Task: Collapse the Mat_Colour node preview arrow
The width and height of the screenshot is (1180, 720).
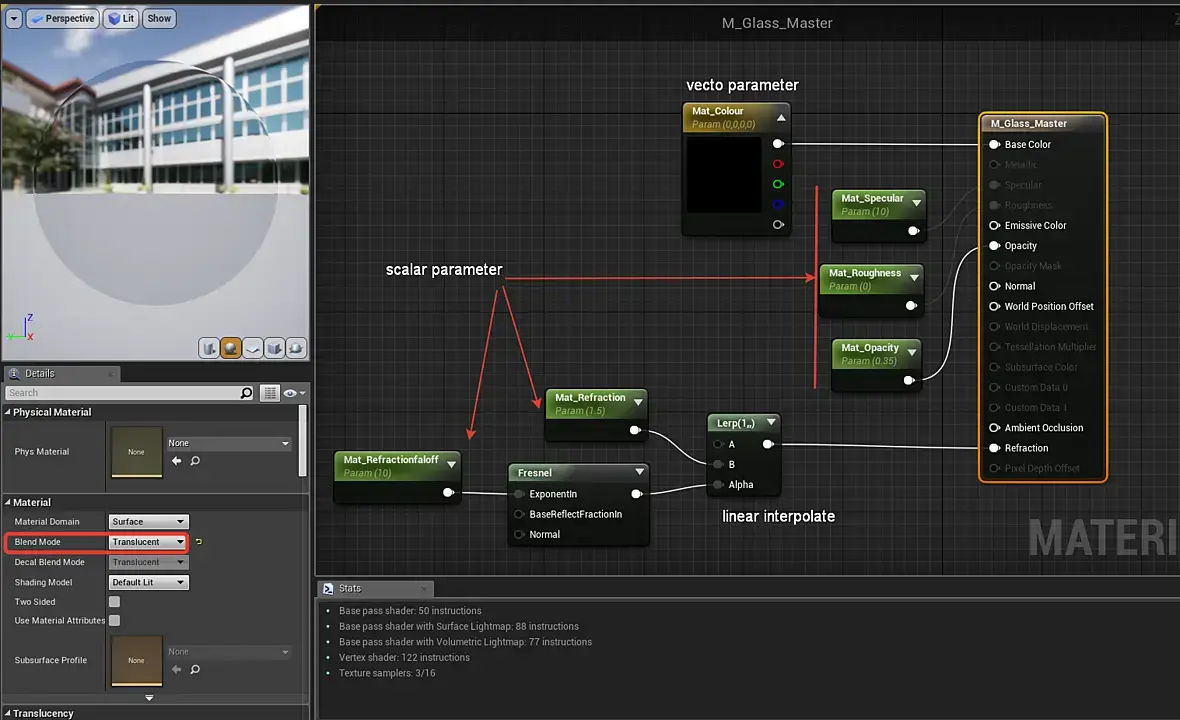Action: click(x=781, y=117)
